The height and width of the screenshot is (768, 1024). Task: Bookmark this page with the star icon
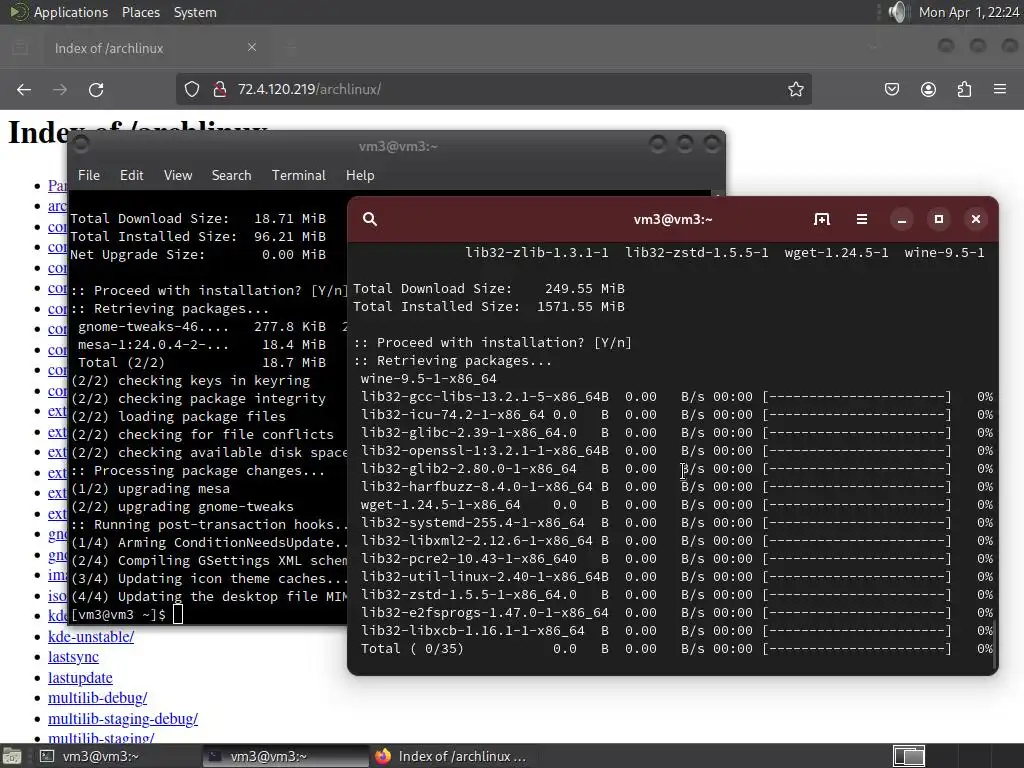(x=795, y=89)
